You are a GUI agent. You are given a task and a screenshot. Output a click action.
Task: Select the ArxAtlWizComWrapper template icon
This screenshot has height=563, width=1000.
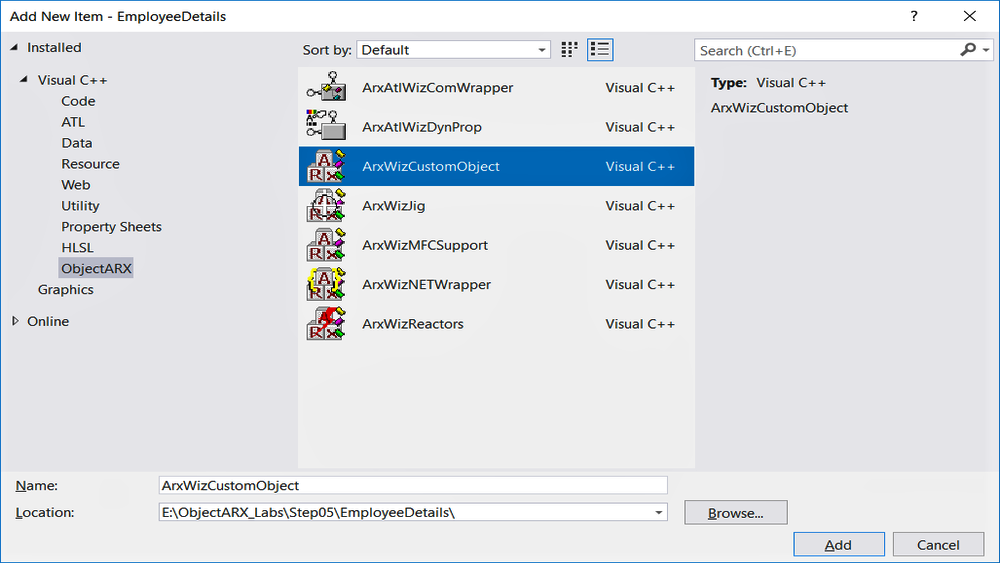(x=326, y=87)
